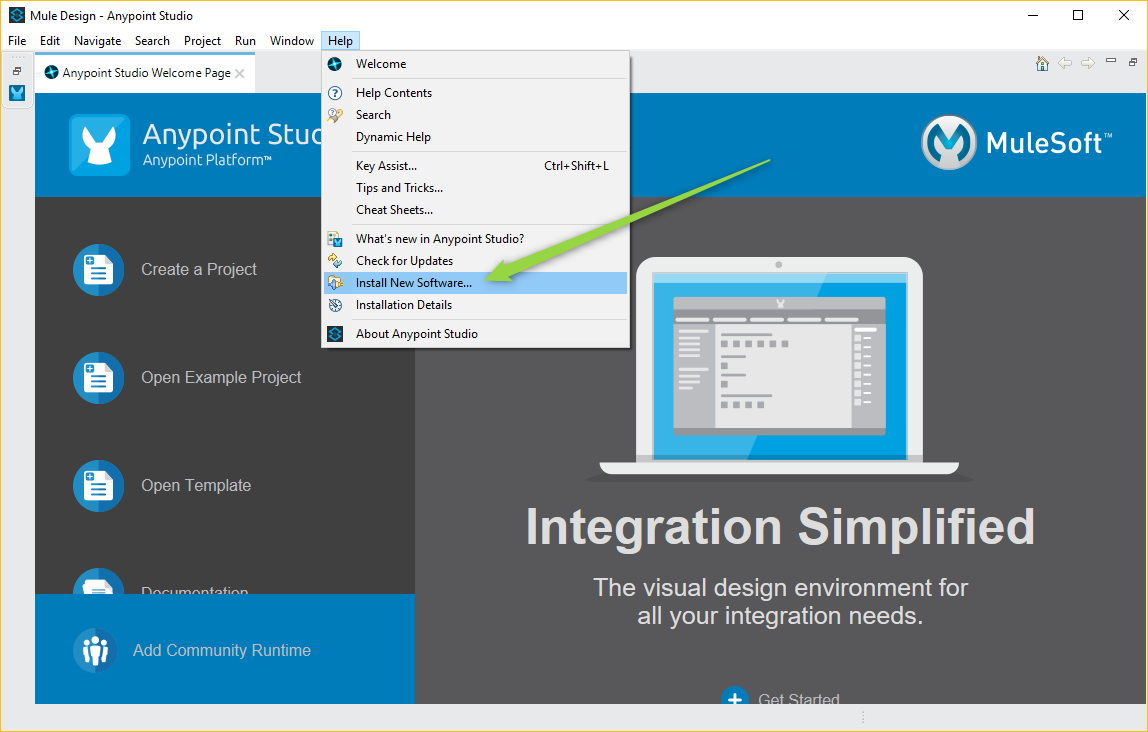Viewport: 1148px width, 732px height.
Task: Open the Documentation section
Action: click(194, 592)
